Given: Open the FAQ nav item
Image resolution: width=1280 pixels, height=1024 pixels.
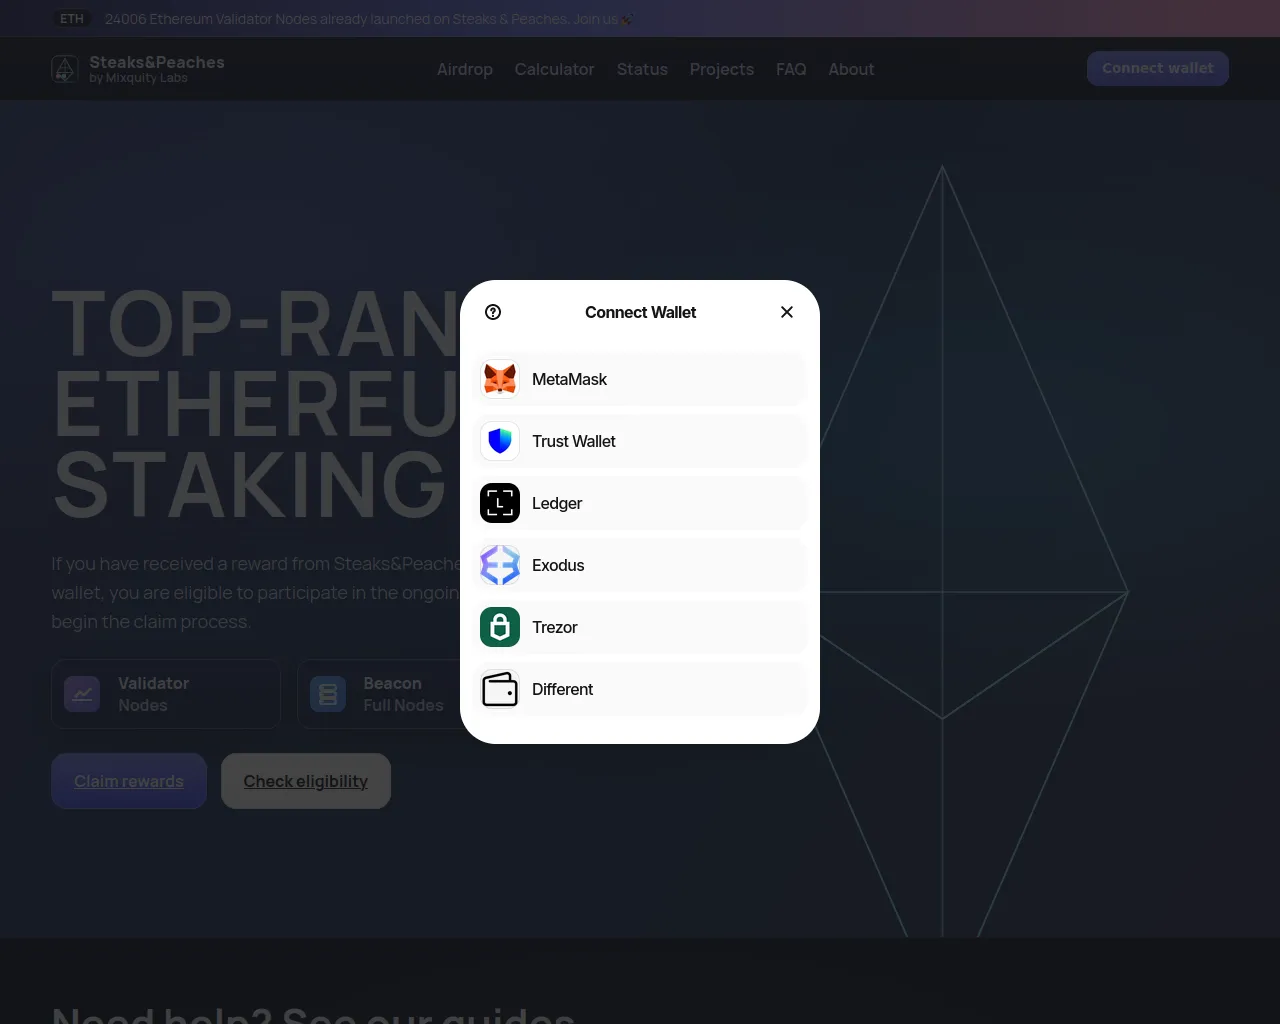Looking at the screenshot, I should pyautogui.click(x=791, y=69).
